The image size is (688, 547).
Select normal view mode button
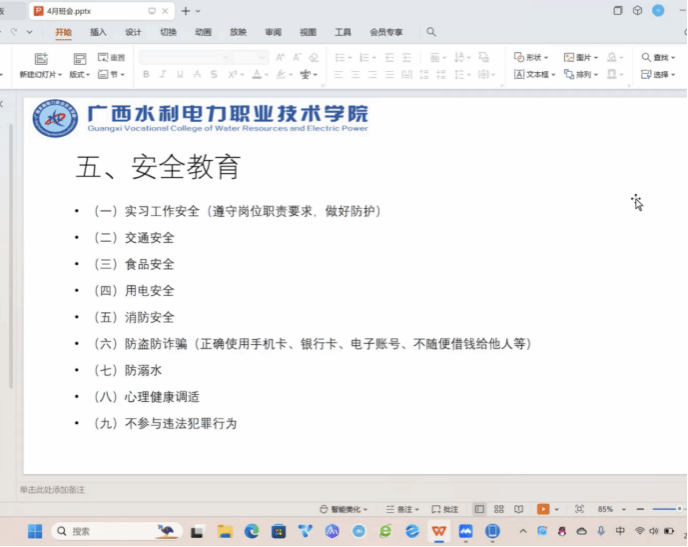coord(480,509)
